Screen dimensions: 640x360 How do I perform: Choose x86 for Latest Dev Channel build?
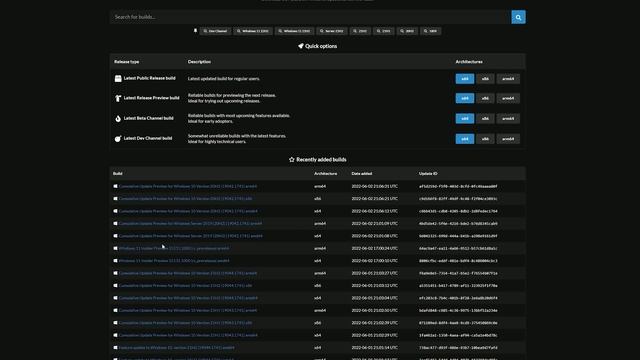[x=485, y=139]
